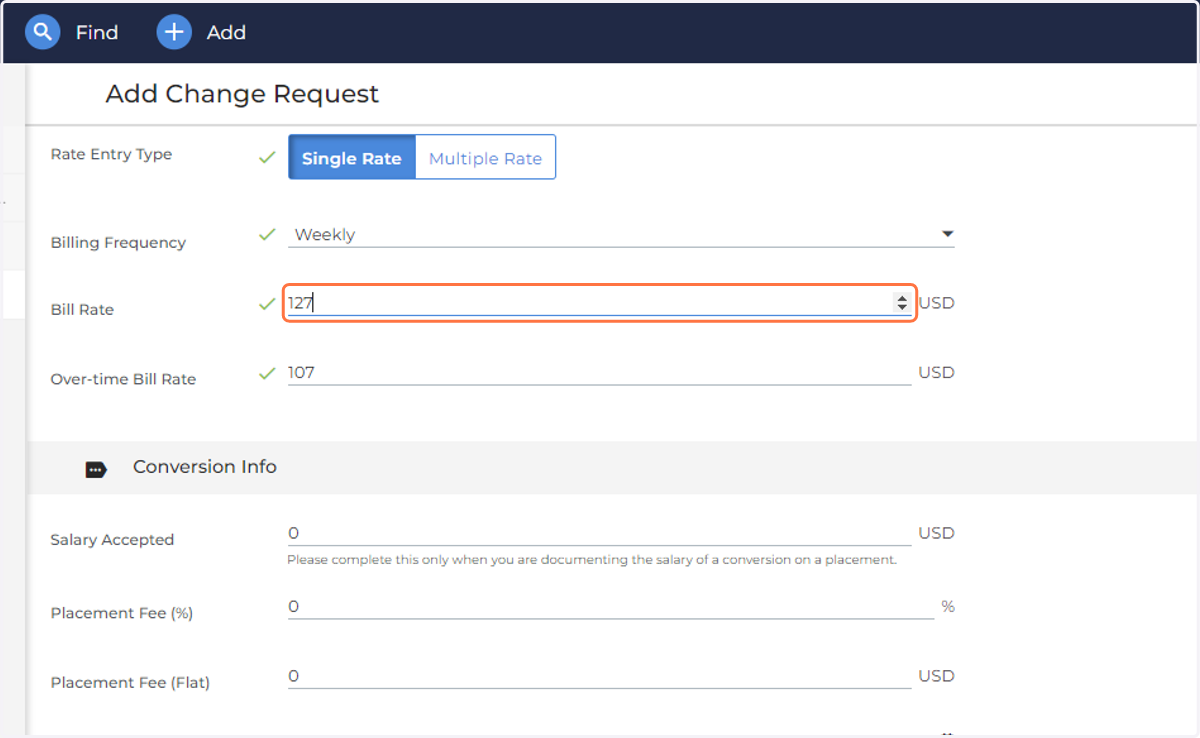Click the Conversion Info tag icon
The image size is (1200, 738).
coord(96,469)
